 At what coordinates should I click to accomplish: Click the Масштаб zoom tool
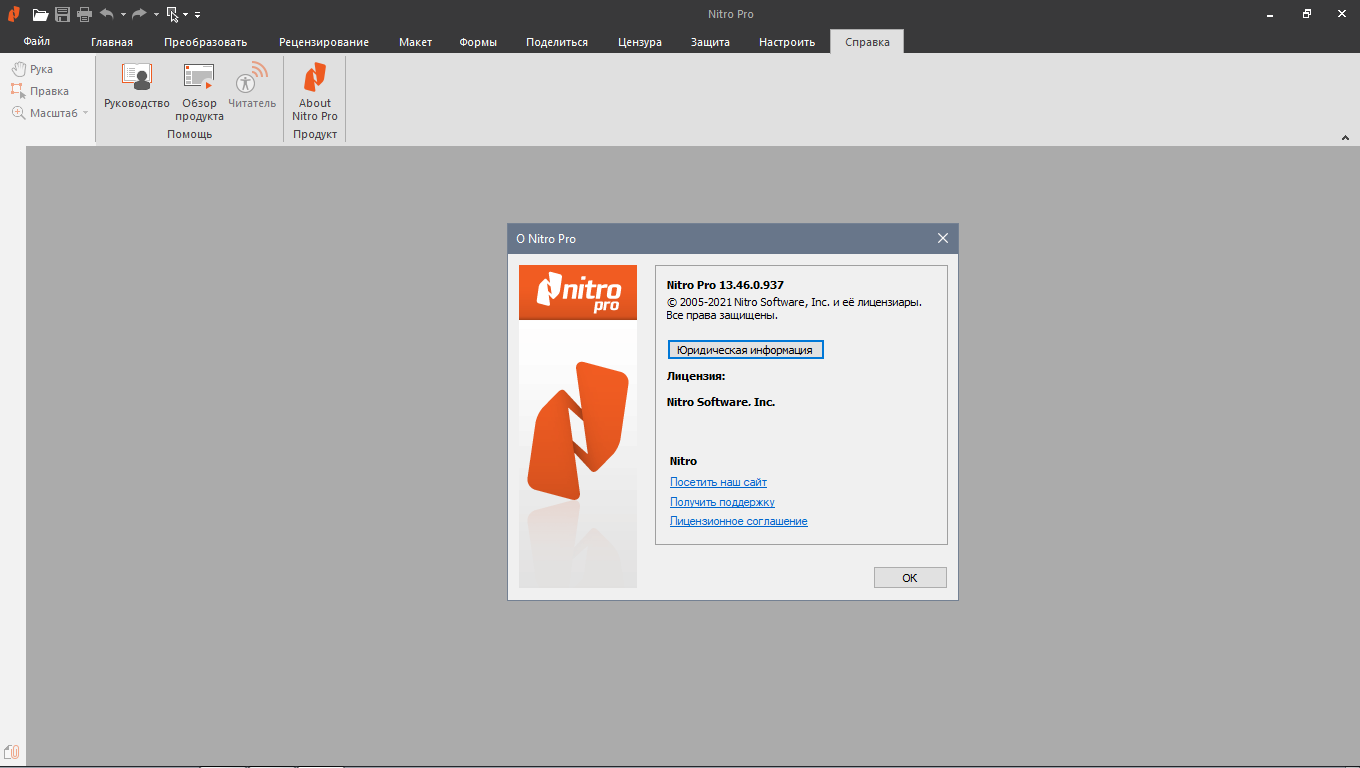coord(44,113)
